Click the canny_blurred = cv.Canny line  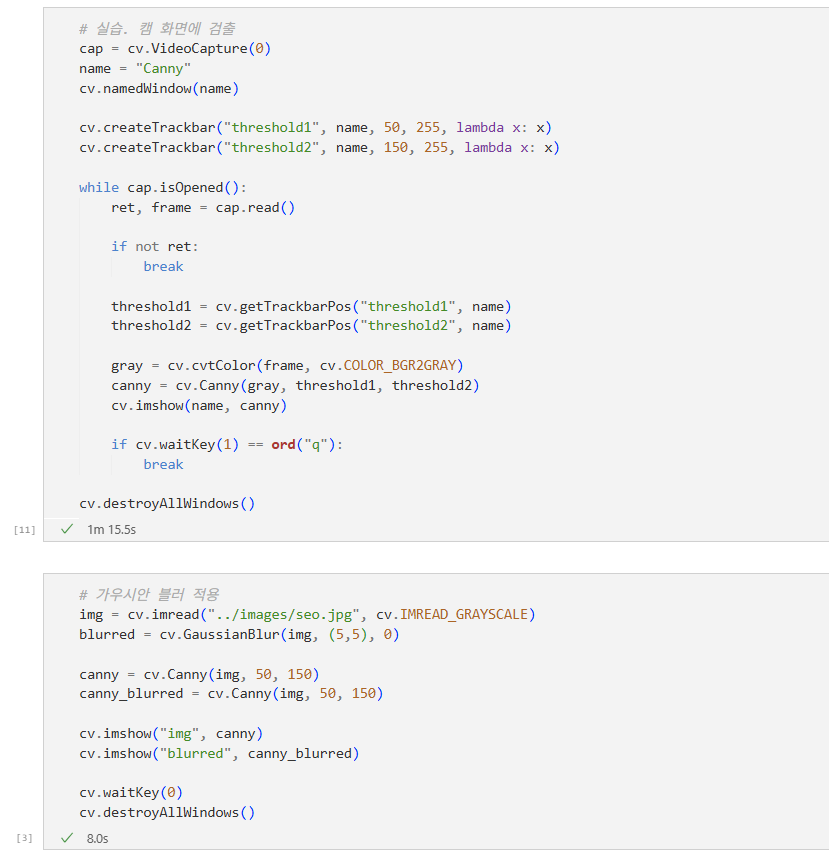[231, 693]
